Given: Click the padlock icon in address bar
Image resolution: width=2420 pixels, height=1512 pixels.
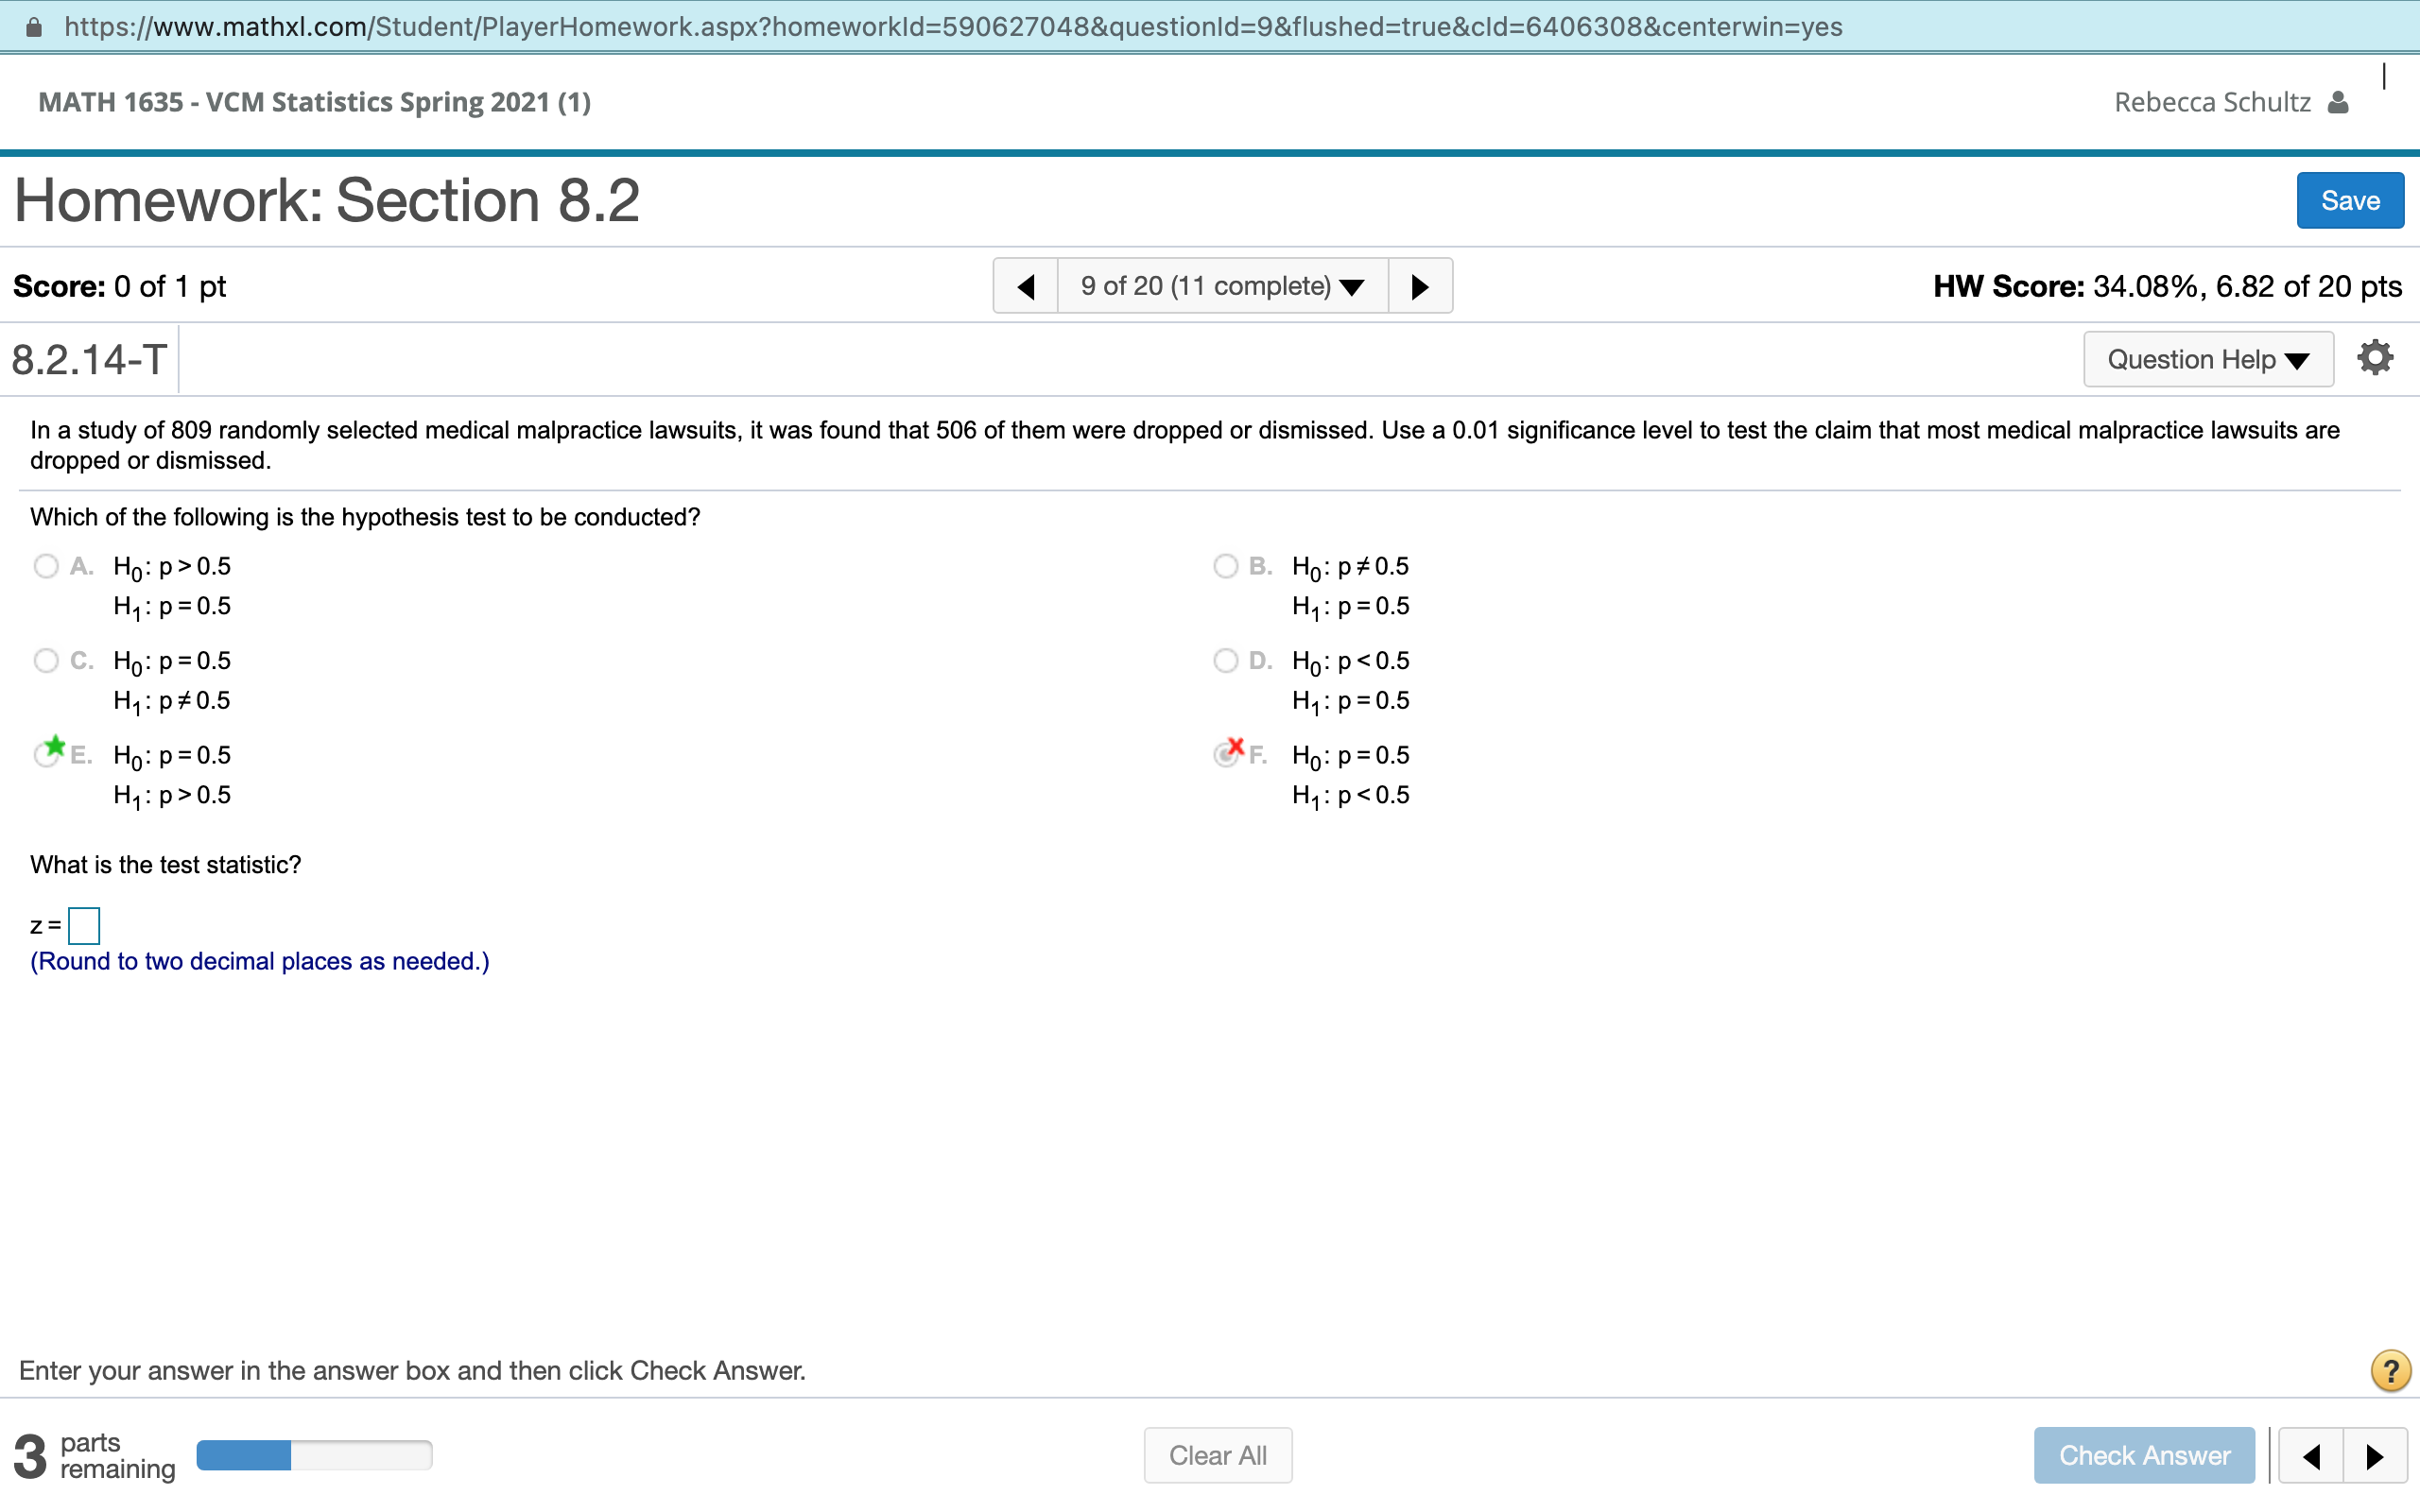Looking at the screenshot, I should [33, 27].
